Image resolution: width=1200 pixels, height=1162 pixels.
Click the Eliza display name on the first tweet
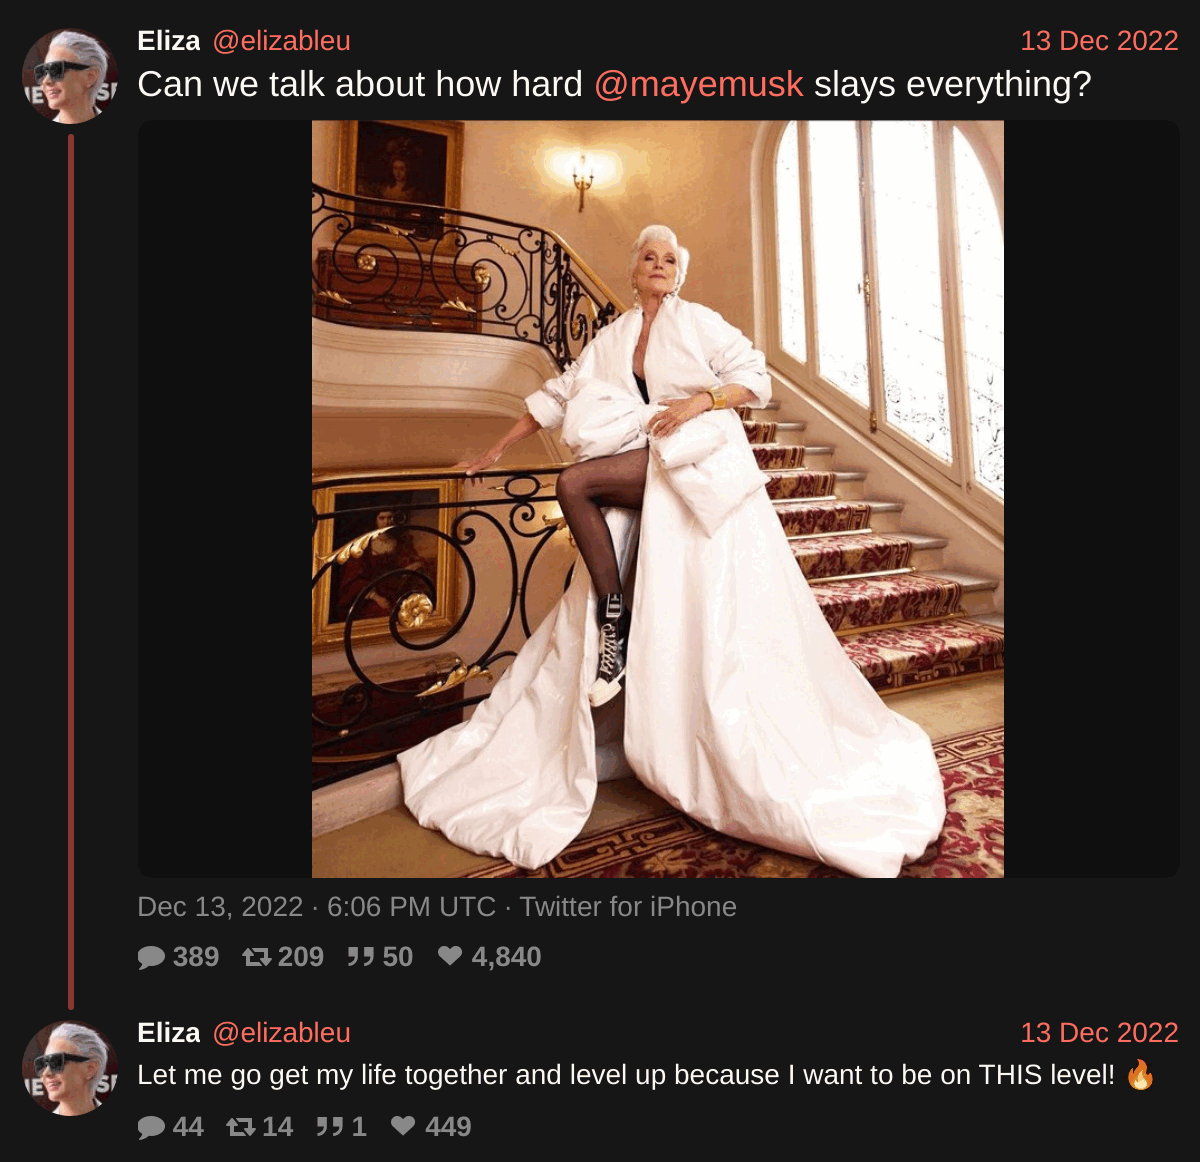(x=169, y=41)
